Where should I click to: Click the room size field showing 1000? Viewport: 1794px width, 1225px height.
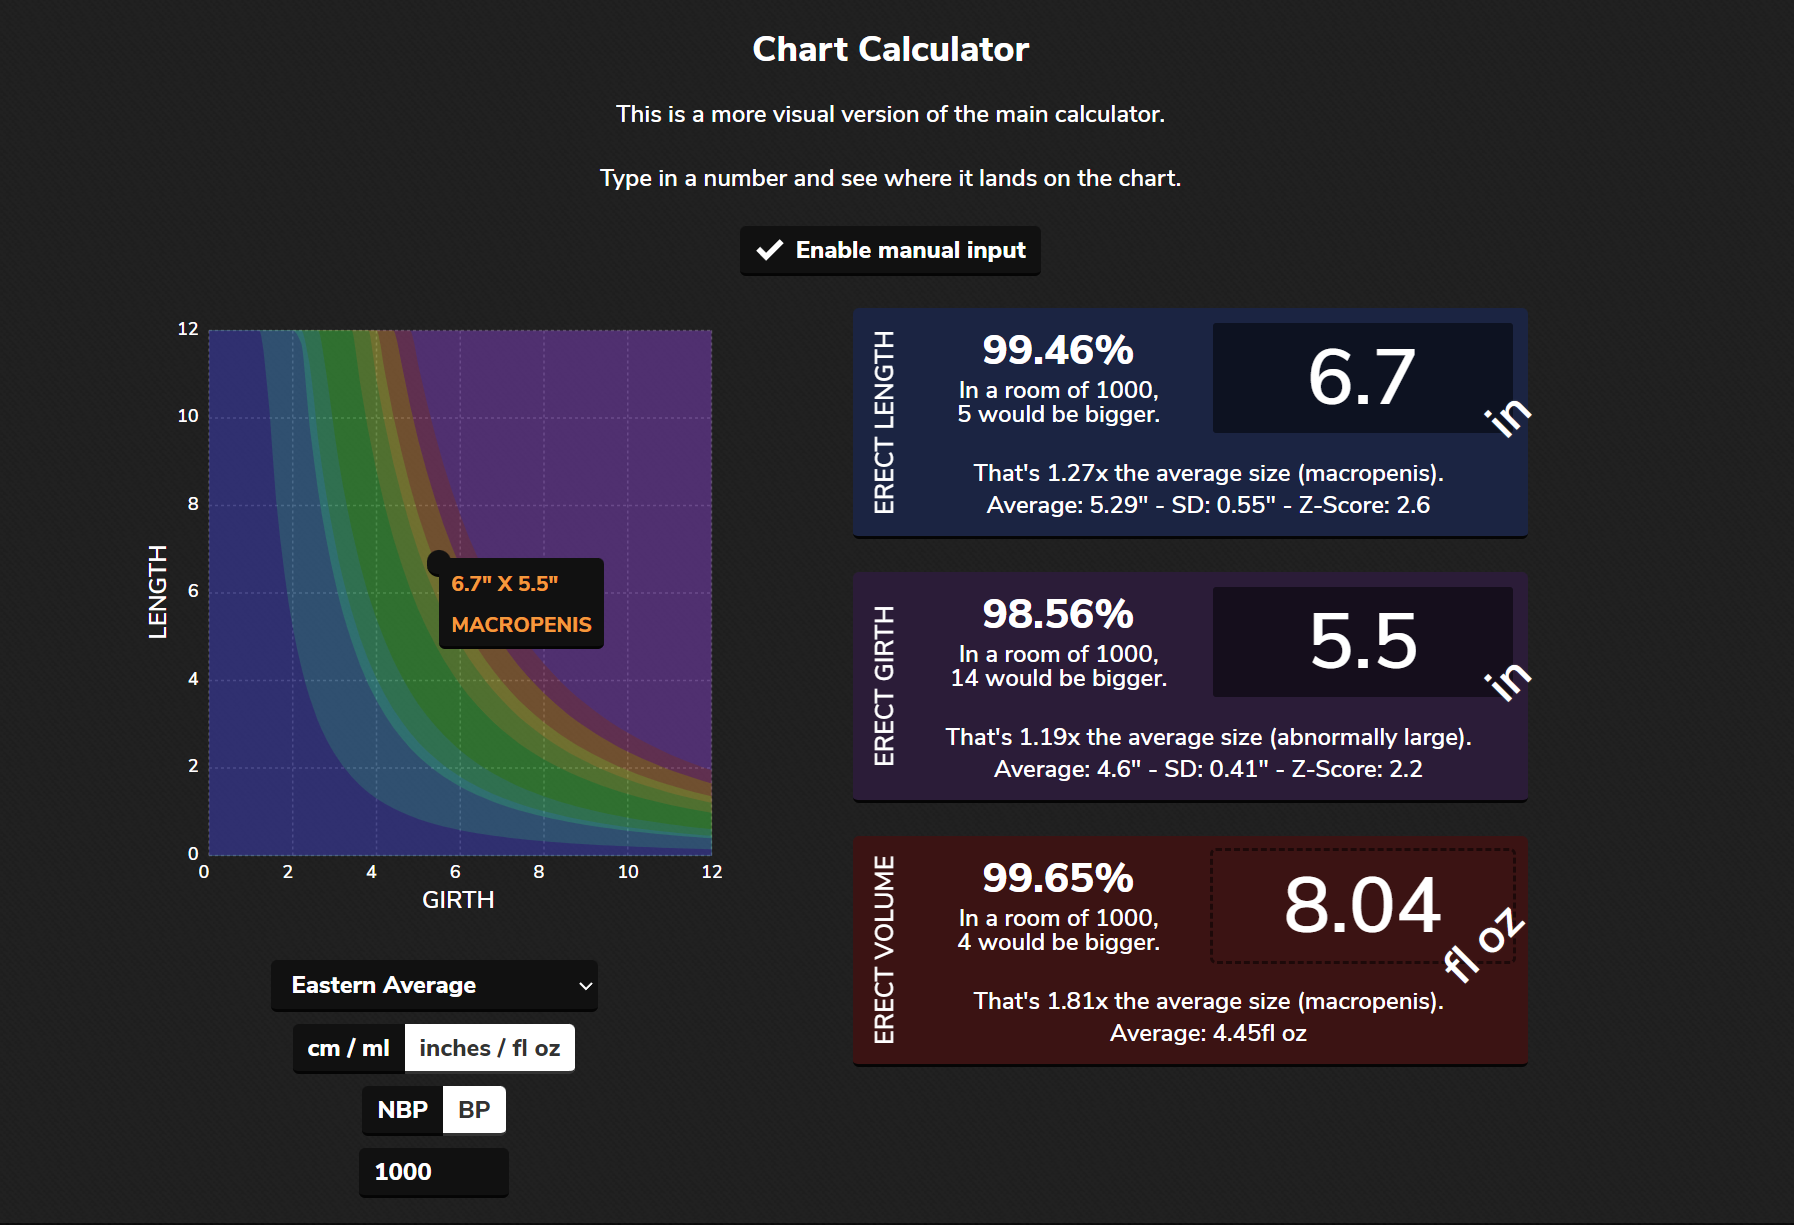click(434, 1172)
